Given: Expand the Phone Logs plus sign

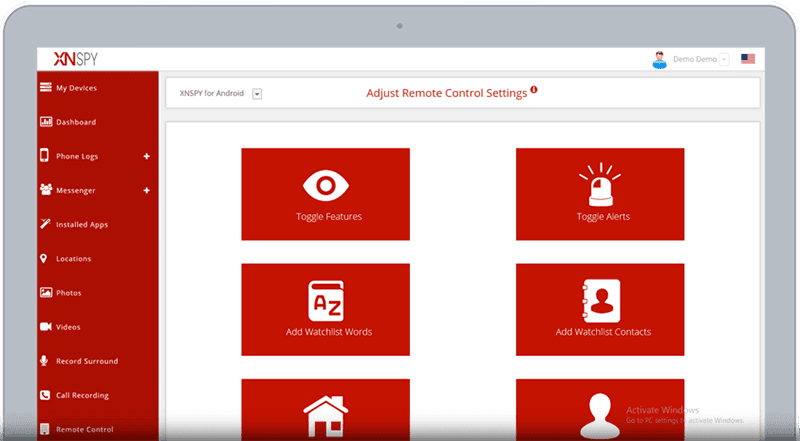Looking at the screenshot, I should click(146, 156).
